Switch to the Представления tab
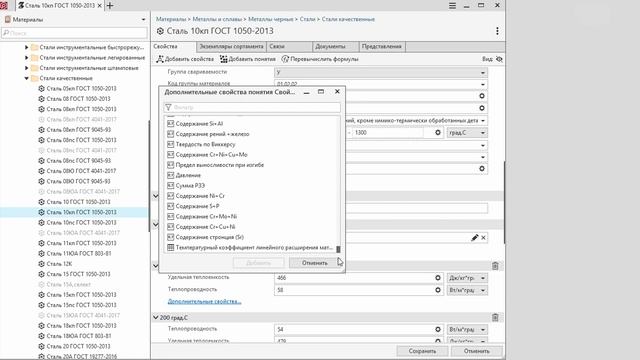 pyautogui.click(x=382, y=47)
